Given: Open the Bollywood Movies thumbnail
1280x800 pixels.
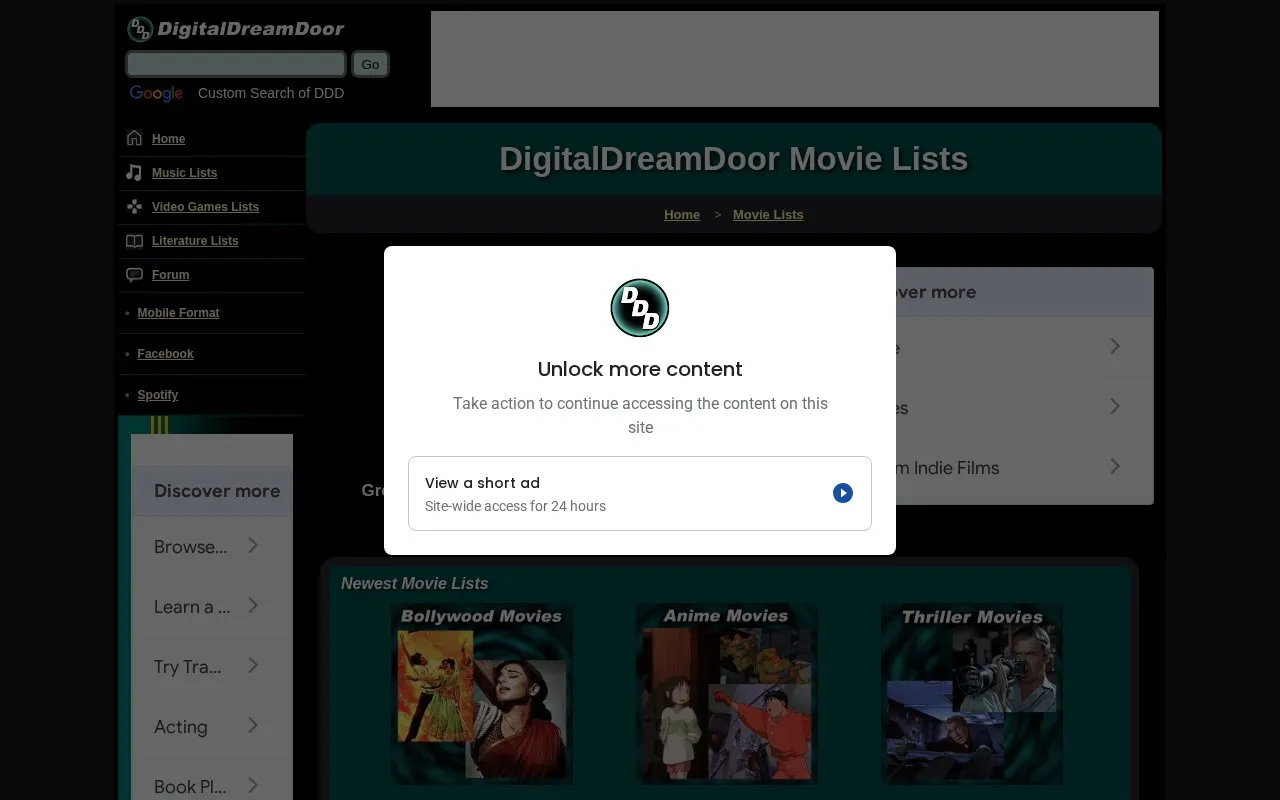Looking at the screenshot, I should coord(482,694).
